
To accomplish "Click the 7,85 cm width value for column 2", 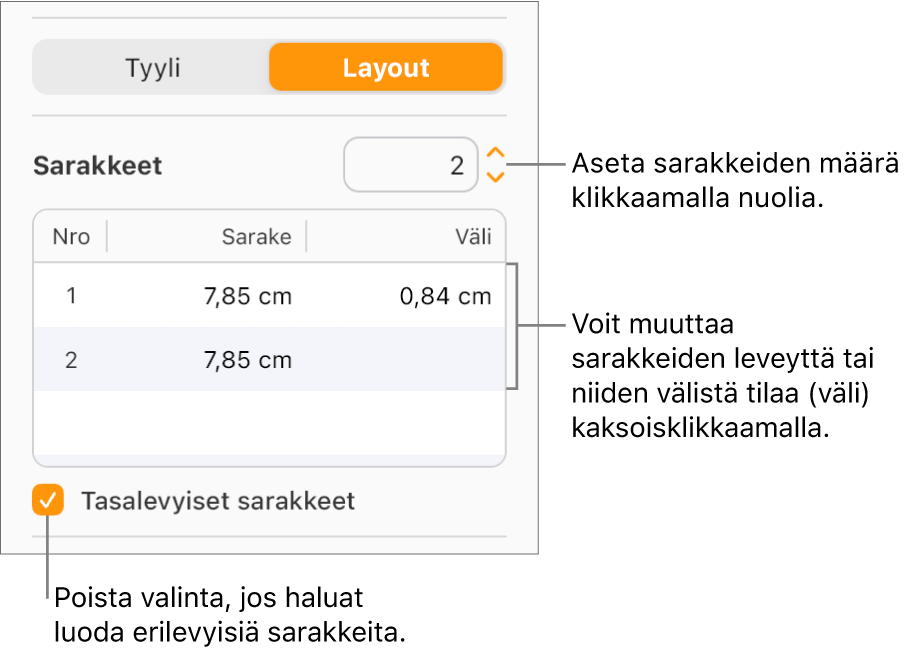I will tap(247, 360).
